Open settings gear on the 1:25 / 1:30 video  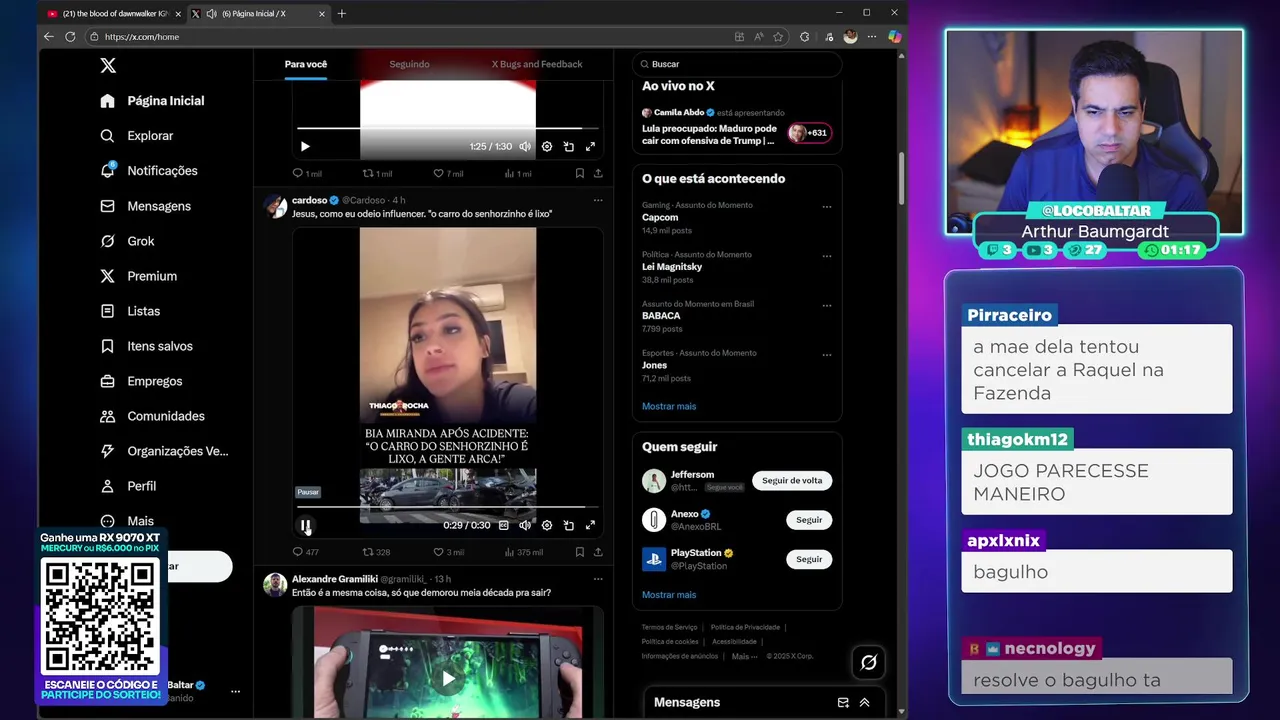coord(547,147)
